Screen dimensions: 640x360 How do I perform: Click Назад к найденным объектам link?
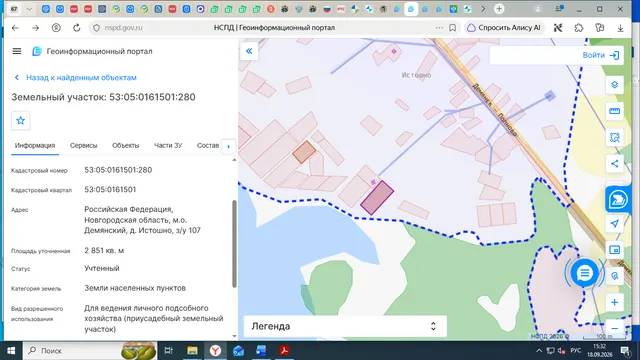coord(76,78)
